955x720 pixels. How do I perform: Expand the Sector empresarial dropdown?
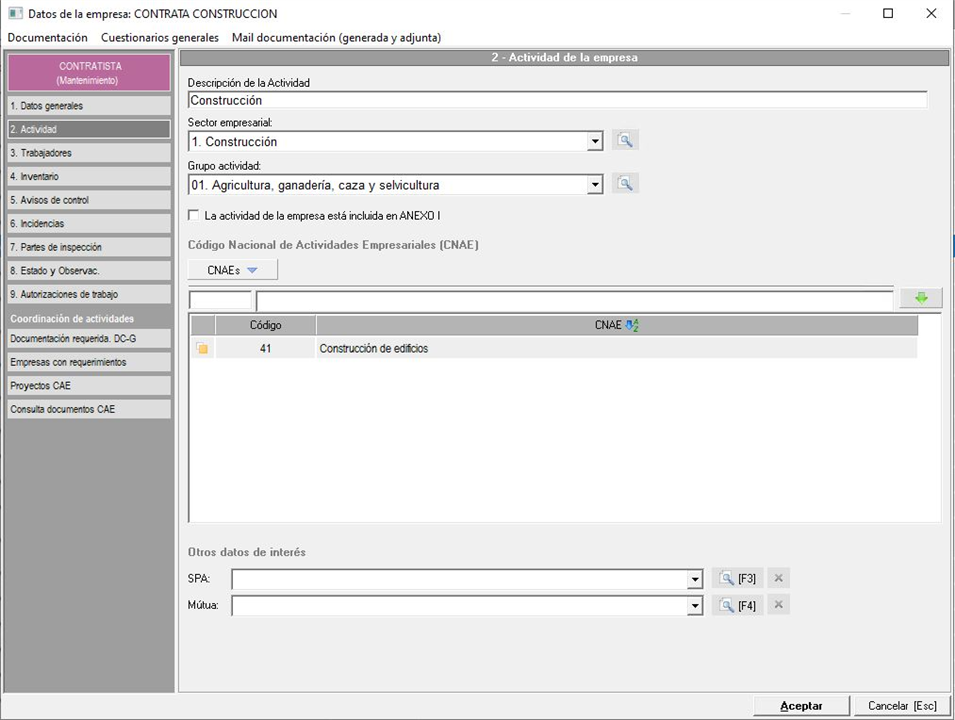(x=595, y=142)
